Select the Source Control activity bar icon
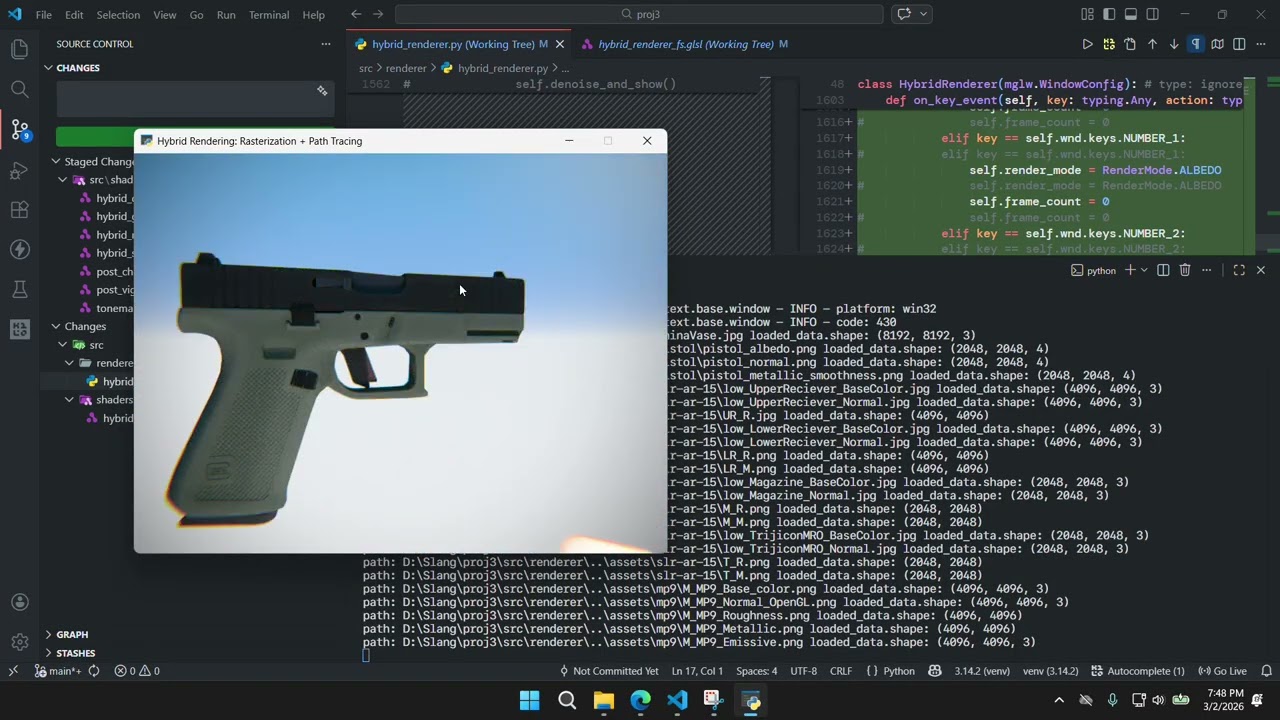Viewport: 1280px width, 720px height. click(x=19, y=129)
